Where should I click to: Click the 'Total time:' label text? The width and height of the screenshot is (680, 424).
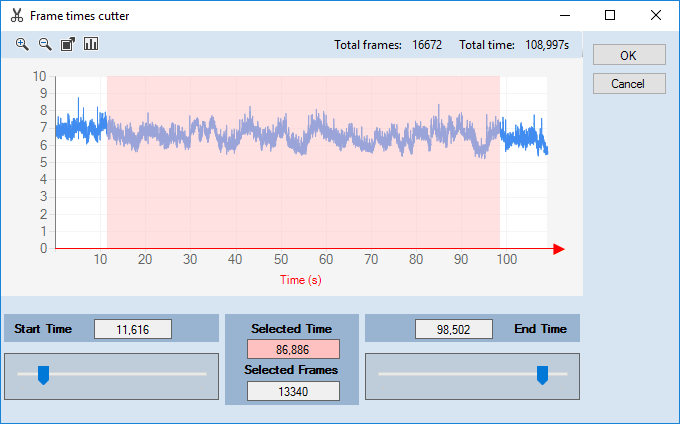487,45
